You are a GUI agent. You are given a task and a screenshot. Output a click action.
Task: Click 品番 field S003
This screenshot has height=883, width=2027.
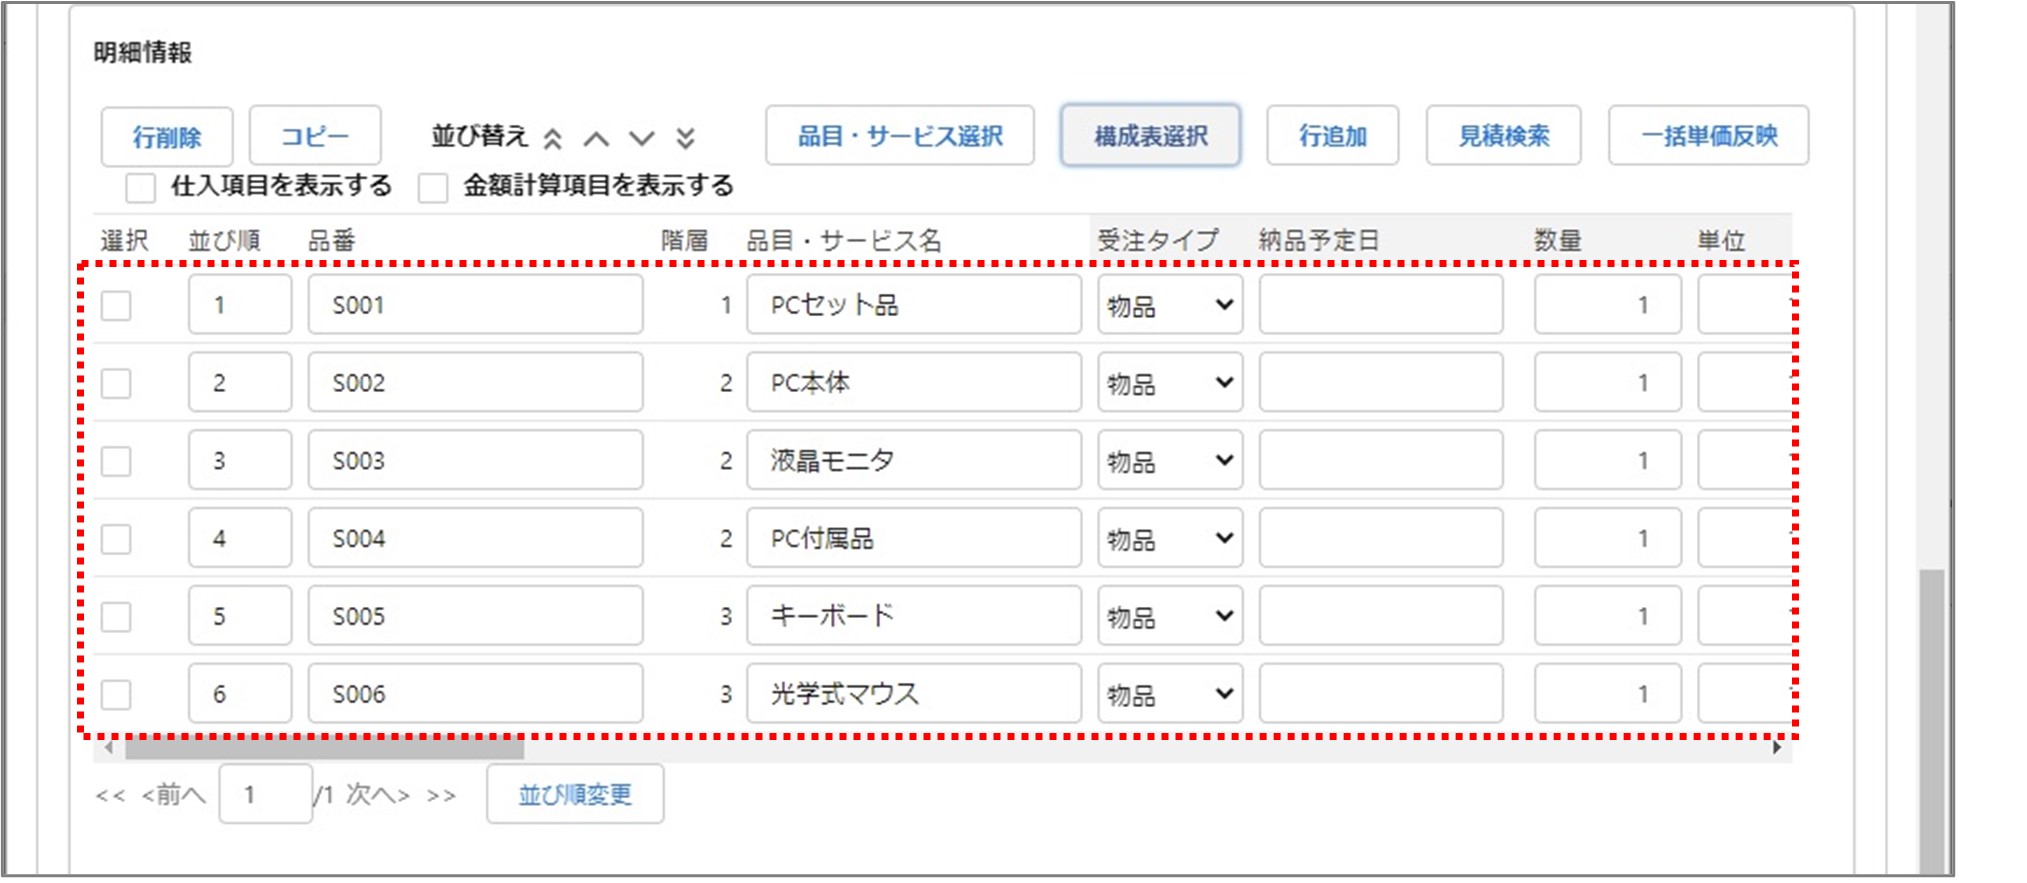point(476,461)
